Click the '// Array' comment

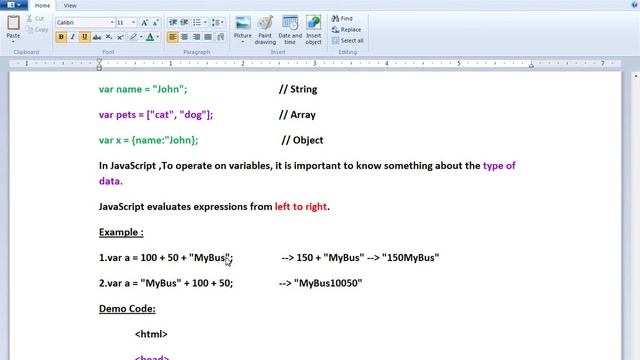pos(298,115)
